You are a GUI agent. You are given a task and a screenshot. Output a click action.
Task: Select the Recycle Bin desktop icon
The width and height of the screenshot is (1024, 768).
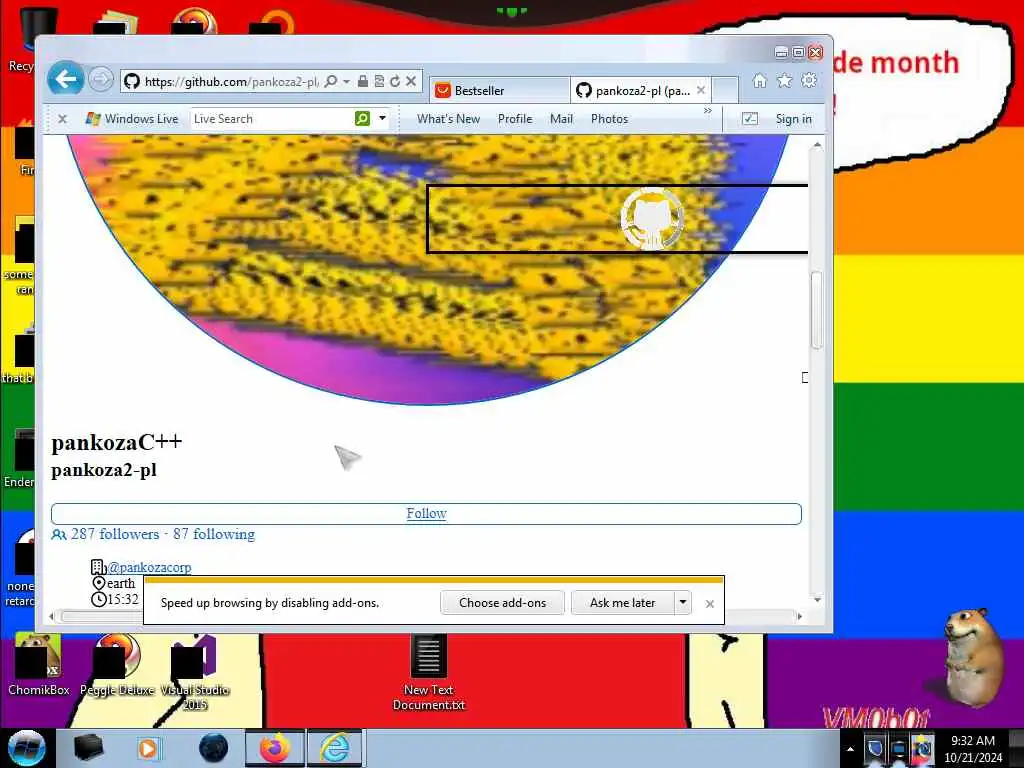23,39
